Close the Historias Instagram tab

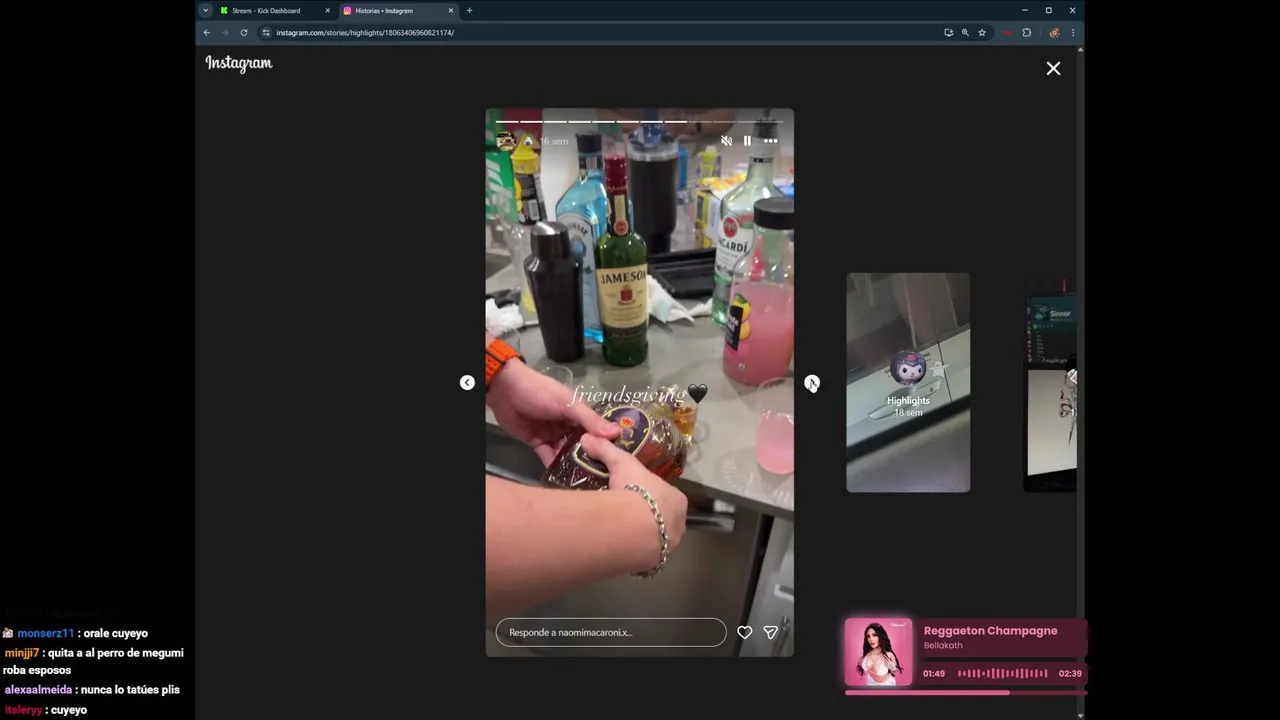click(450, 11)
